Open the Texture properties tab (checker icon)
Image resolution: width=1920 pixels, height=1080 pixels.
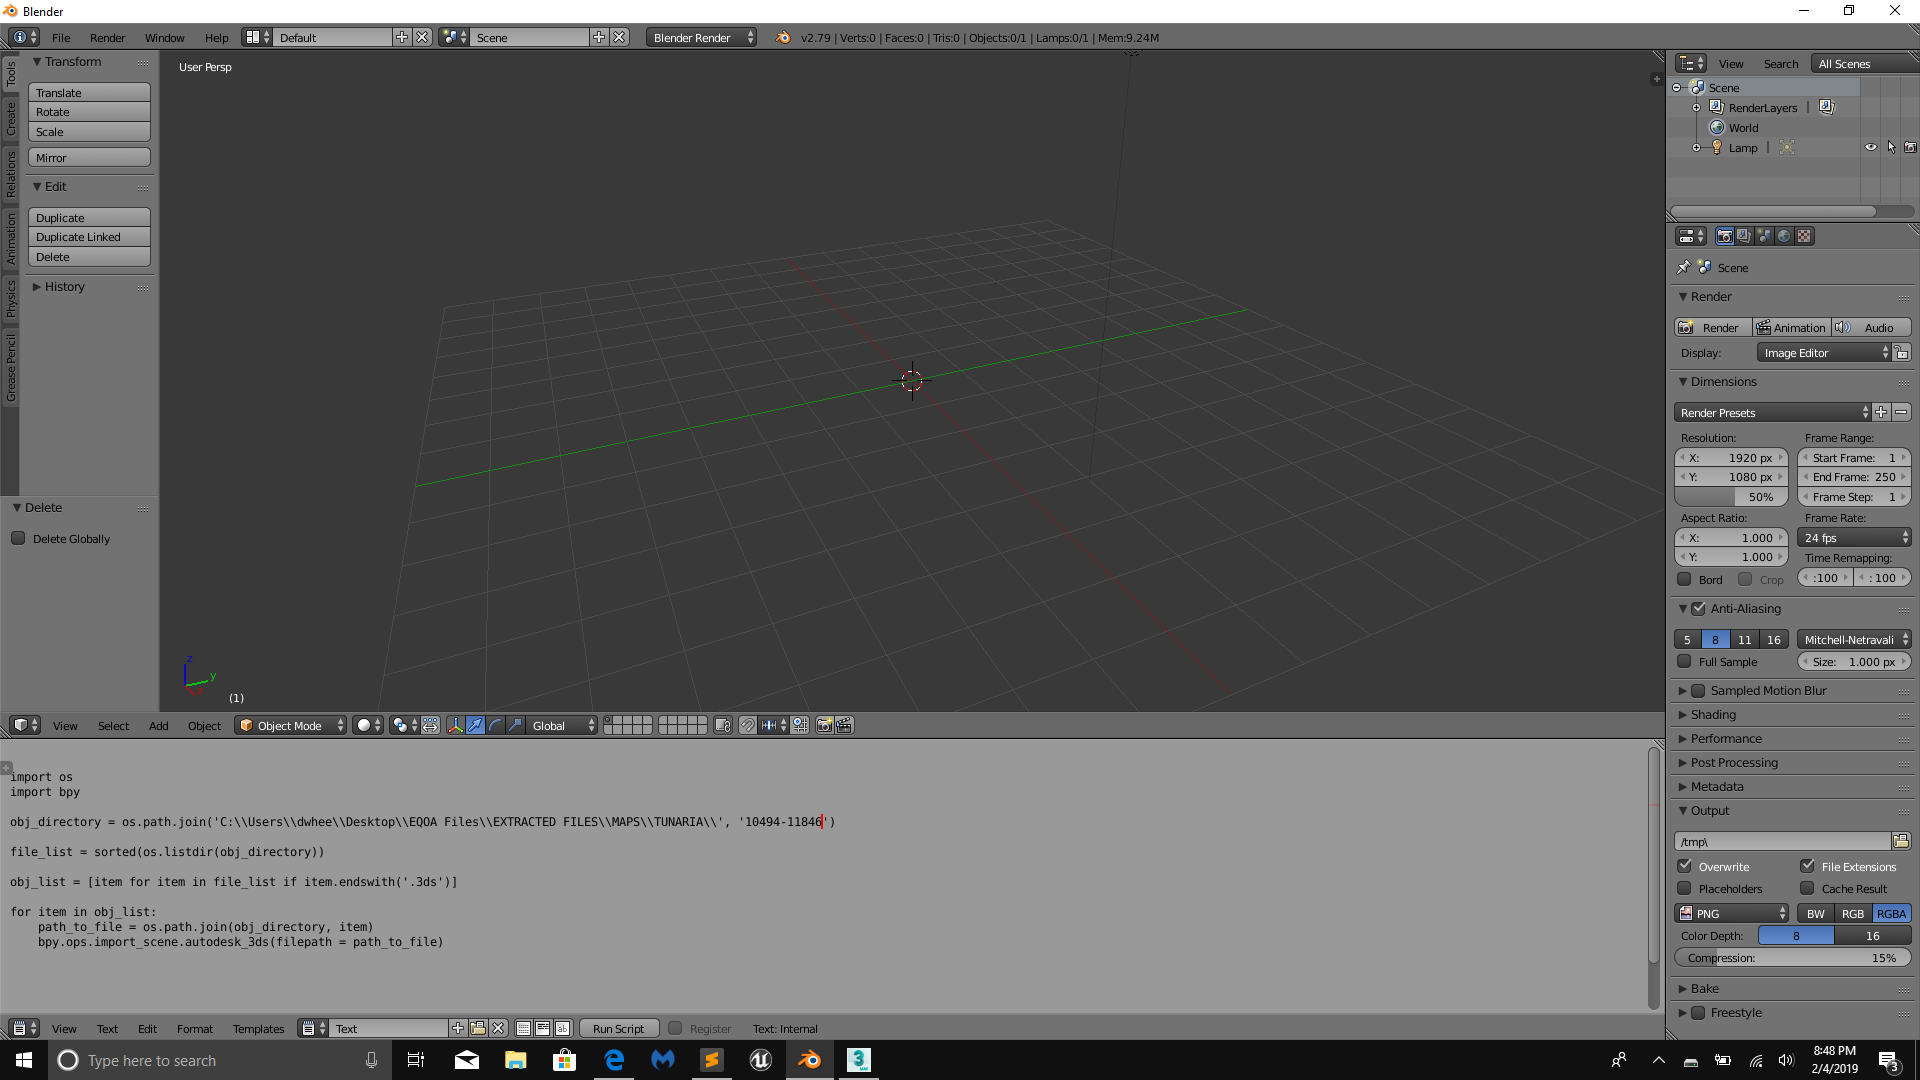pos(1804,236)
